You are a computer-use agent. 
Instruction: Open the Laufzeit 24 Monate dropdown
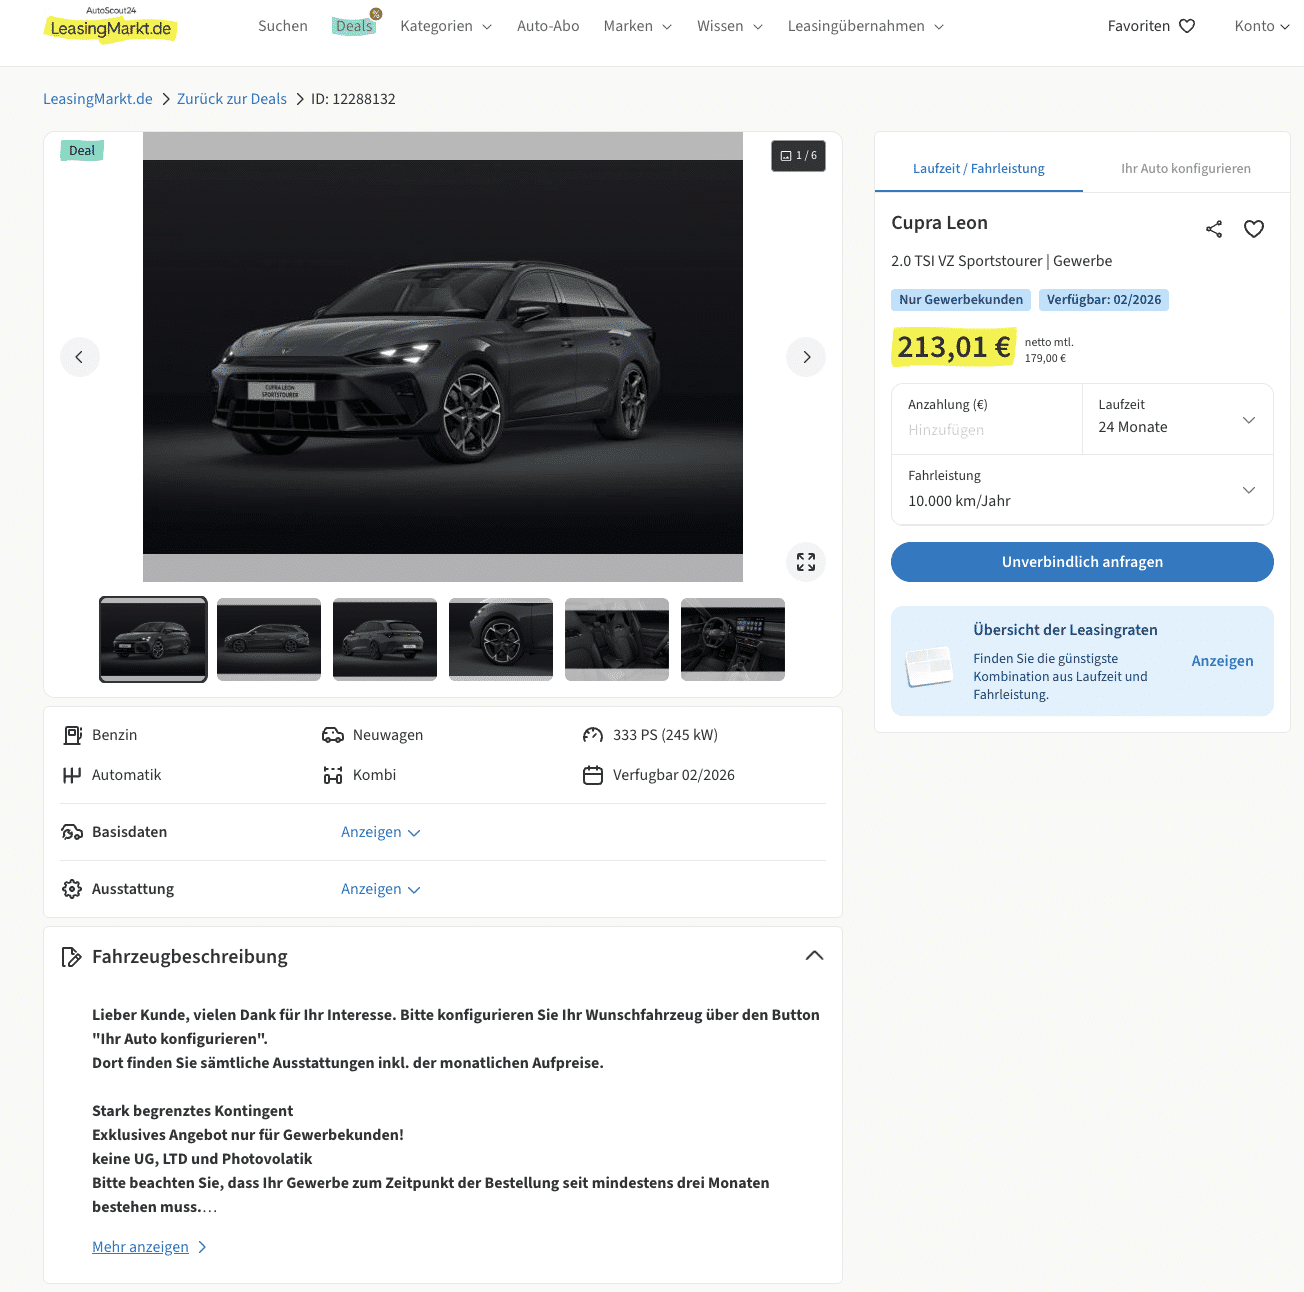(x=1177, y=420)
